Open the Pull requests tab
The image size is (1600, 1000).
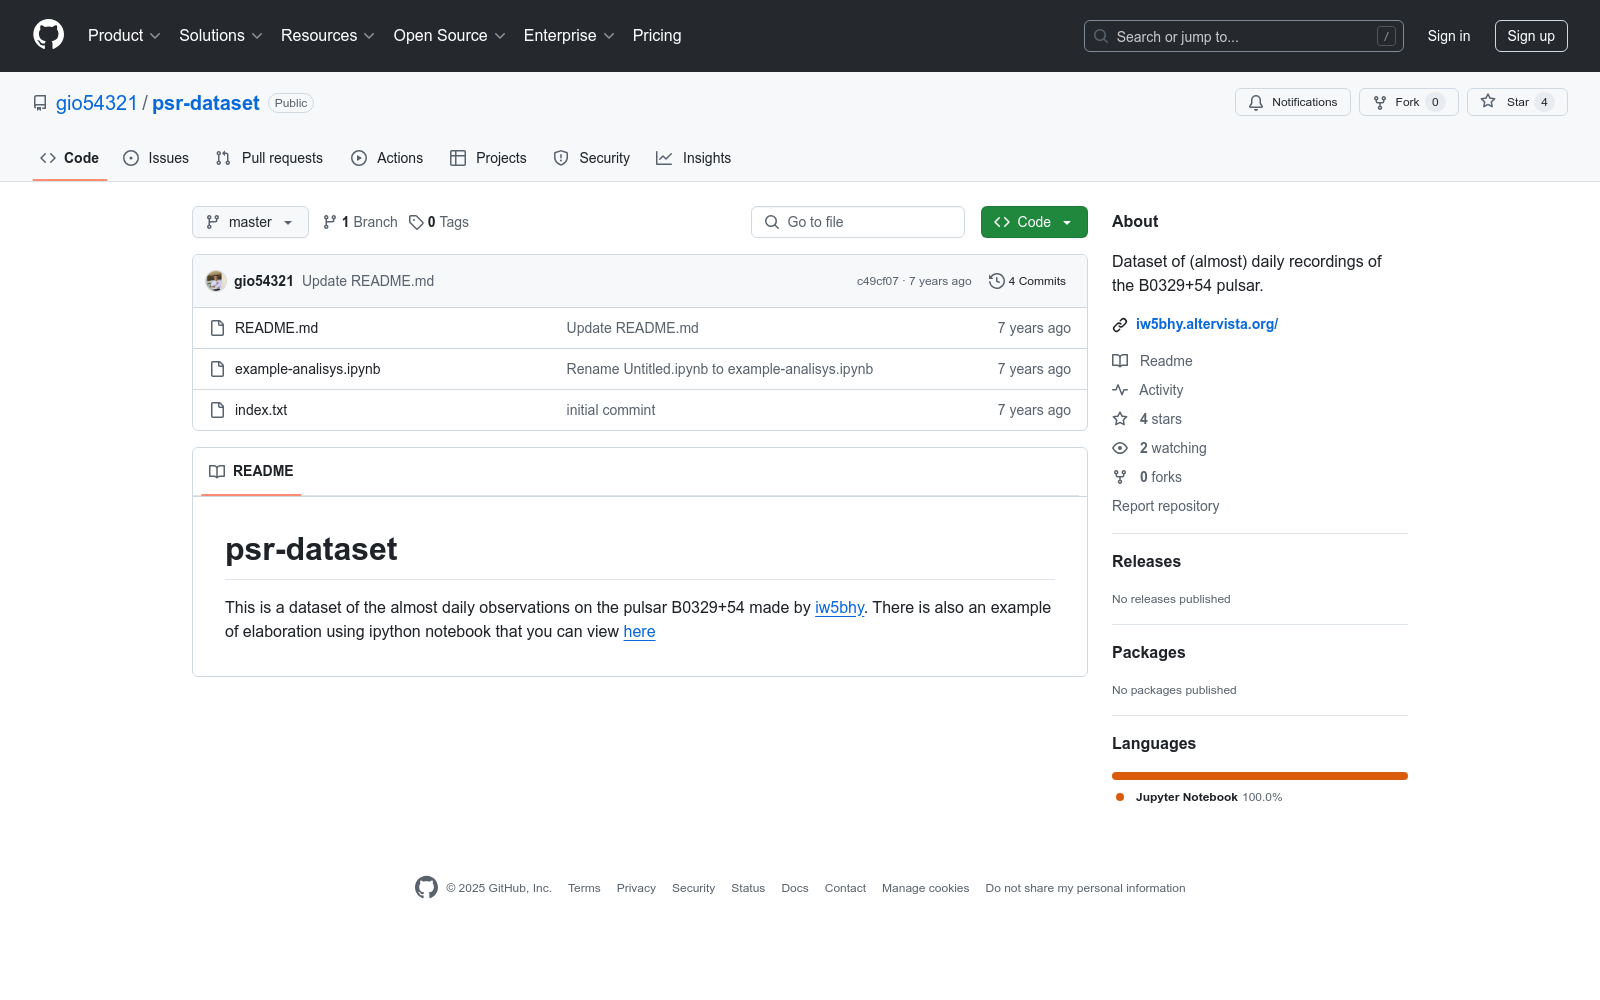pyautogui.click(x=269, y=158)
